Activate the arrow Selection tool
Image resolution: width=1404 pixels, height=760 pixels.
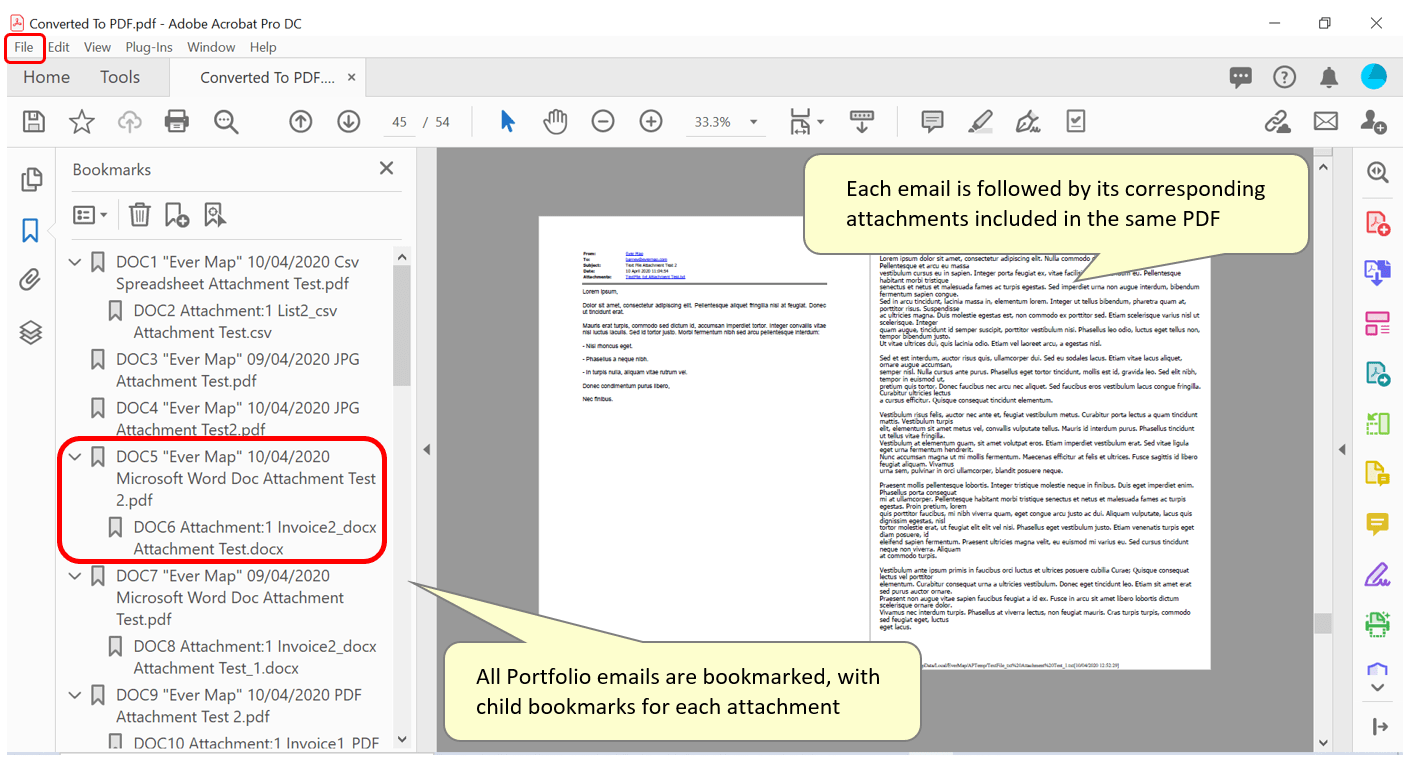pos(508,122)
